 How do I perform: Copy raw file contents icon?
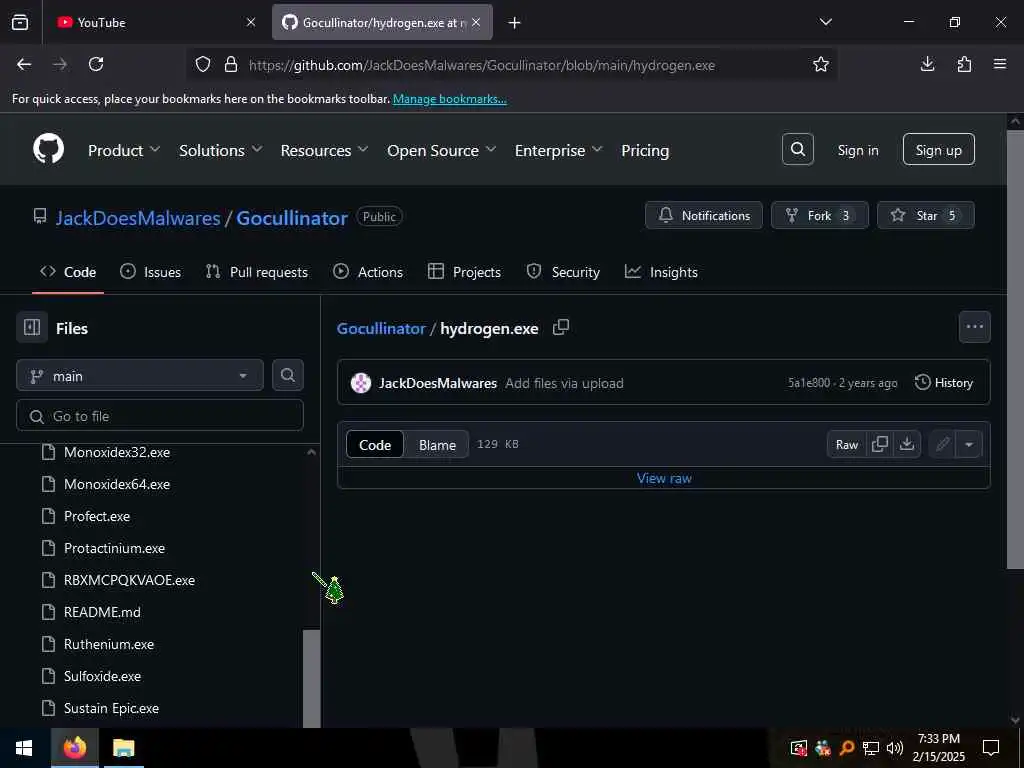(x=880, y=444)
